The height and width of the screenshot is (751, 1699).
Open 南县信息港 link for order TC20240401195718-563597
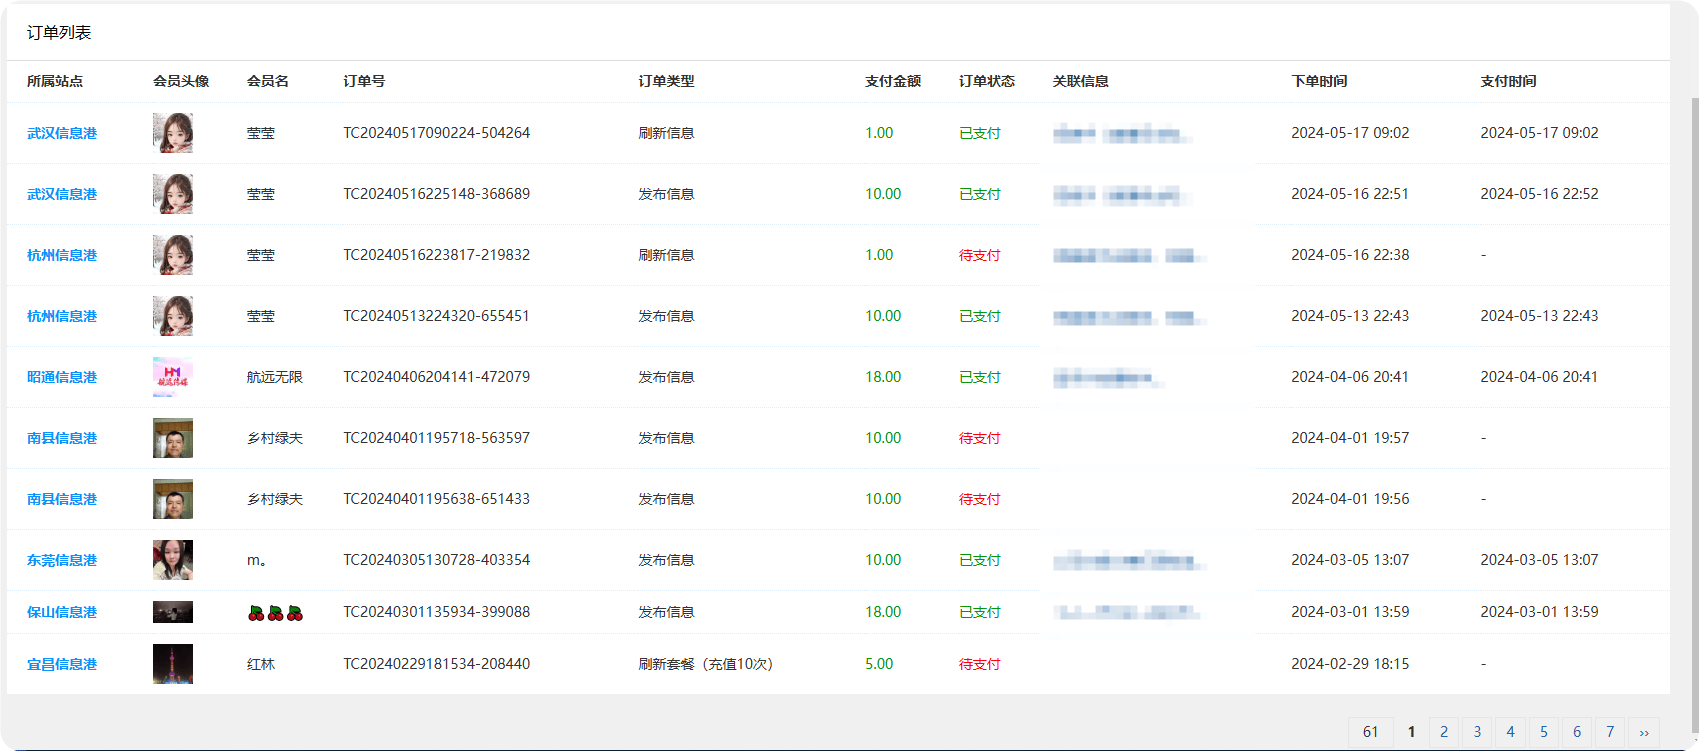[x=62, y=438]
